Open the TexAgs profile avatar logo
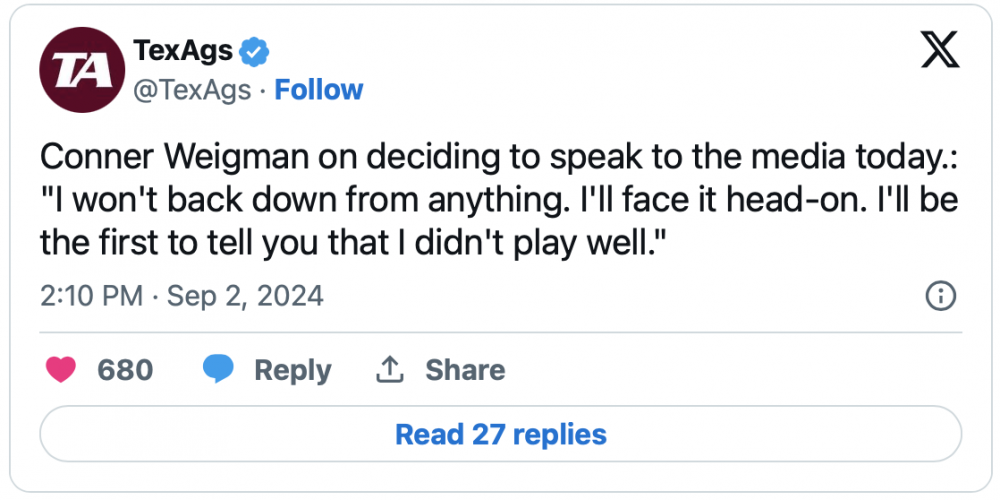The width and height of the screenshot is (1000, 500). (79, 69)
